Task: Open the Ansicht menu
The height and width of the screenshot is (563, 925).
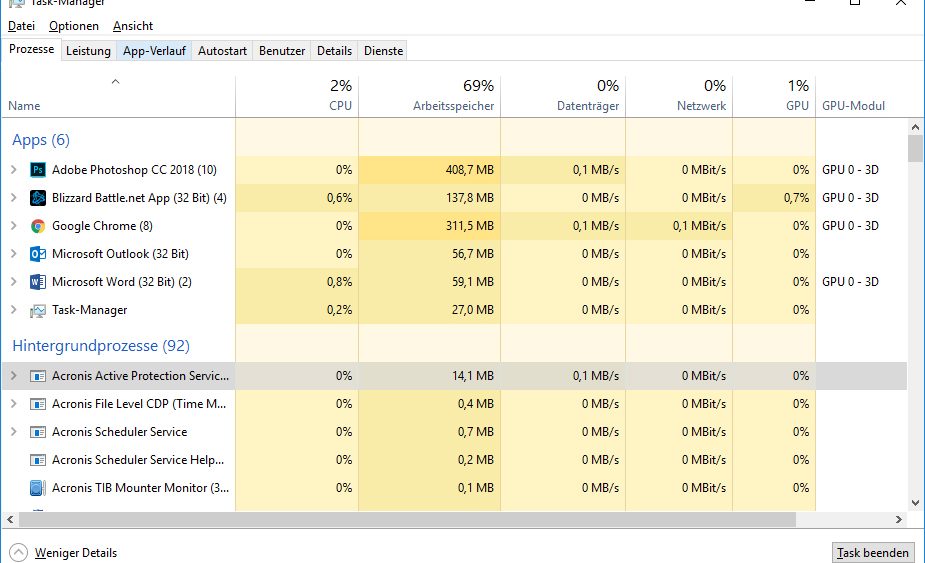Action: click(133, 26)
